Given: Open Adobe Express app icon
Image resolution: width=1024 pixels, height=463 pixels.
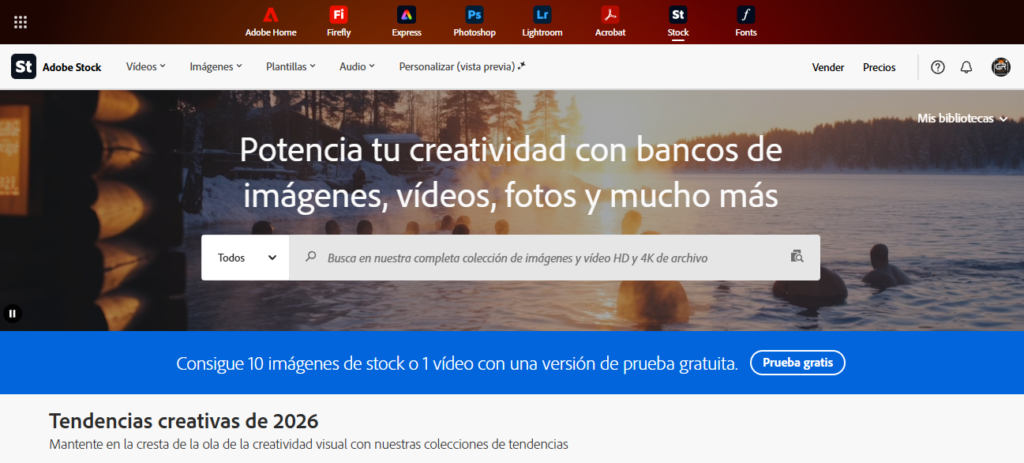Looking at the screenshot, I should [406, 21].
